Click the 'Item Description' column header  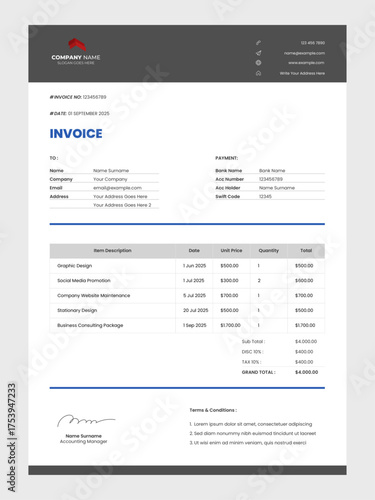click(x=113, y=250)
